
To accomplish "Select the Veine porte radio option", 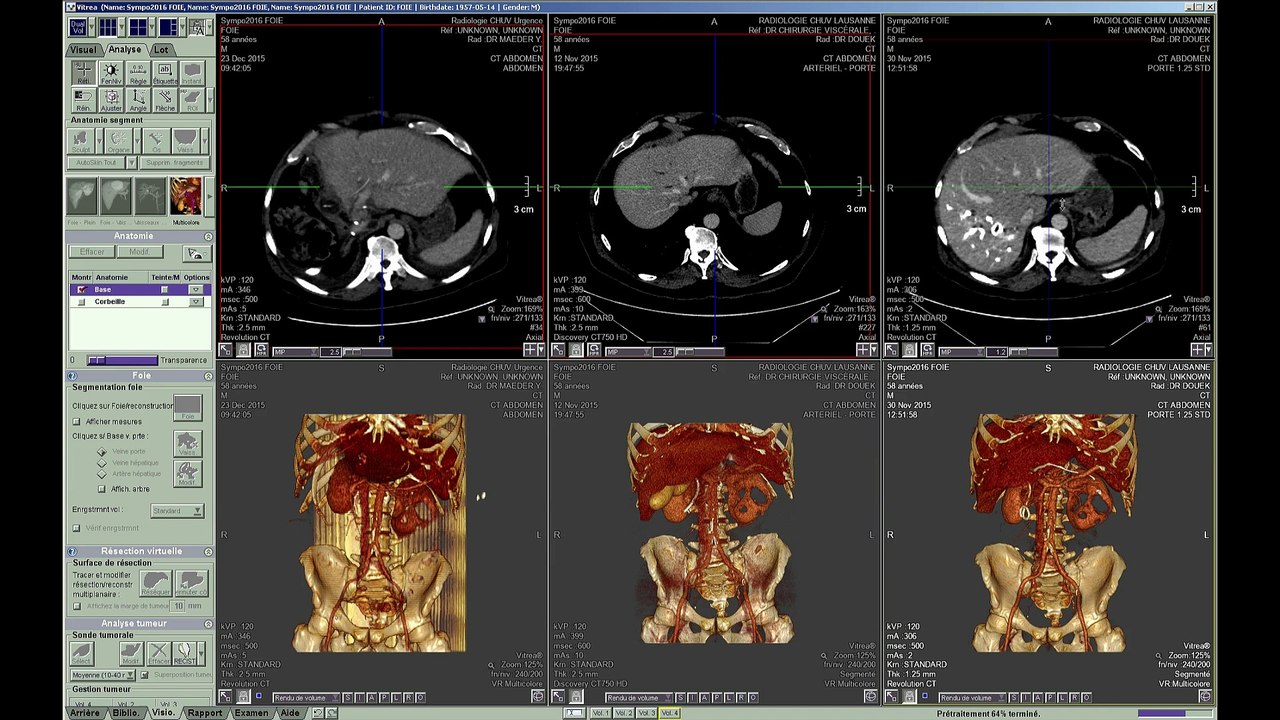I will click(102, 452).
